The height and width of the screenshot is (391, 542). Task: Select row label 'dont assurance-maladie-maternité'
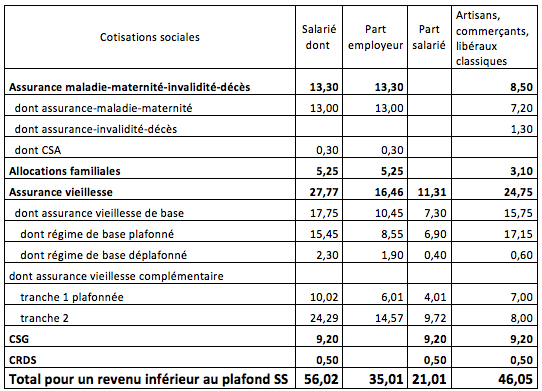tap(103, 108)
